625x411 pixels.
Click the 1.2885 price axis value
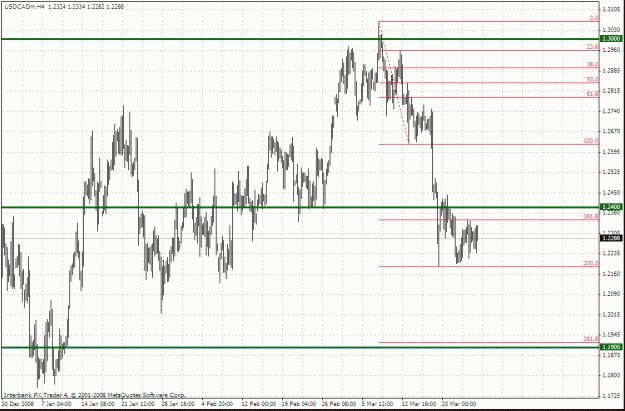pos(611,70)
